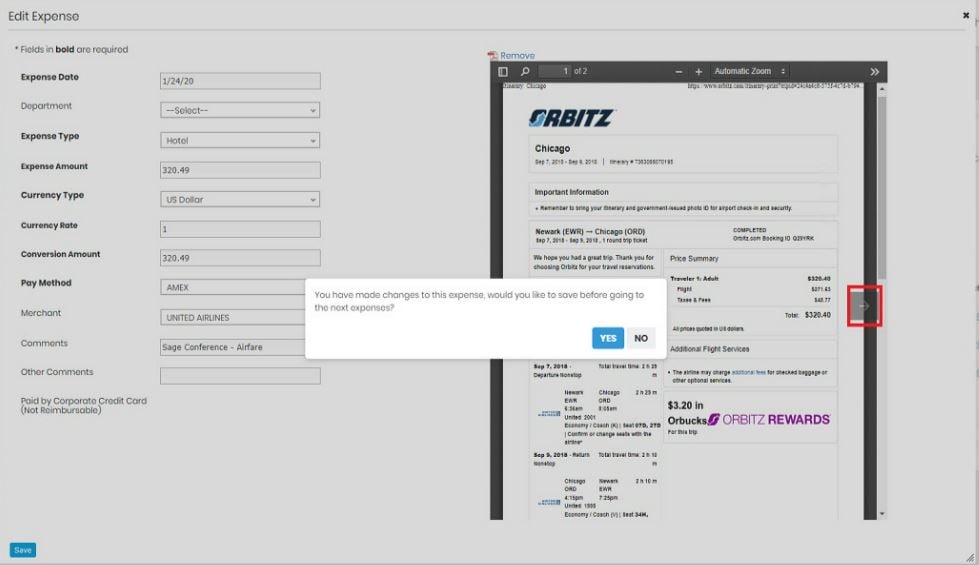Image resolution: width=979 pixels, height=565 pixels.
Task: Click 'ORBITZ REWARDS' banner text
Action: [x=775, y=420]
